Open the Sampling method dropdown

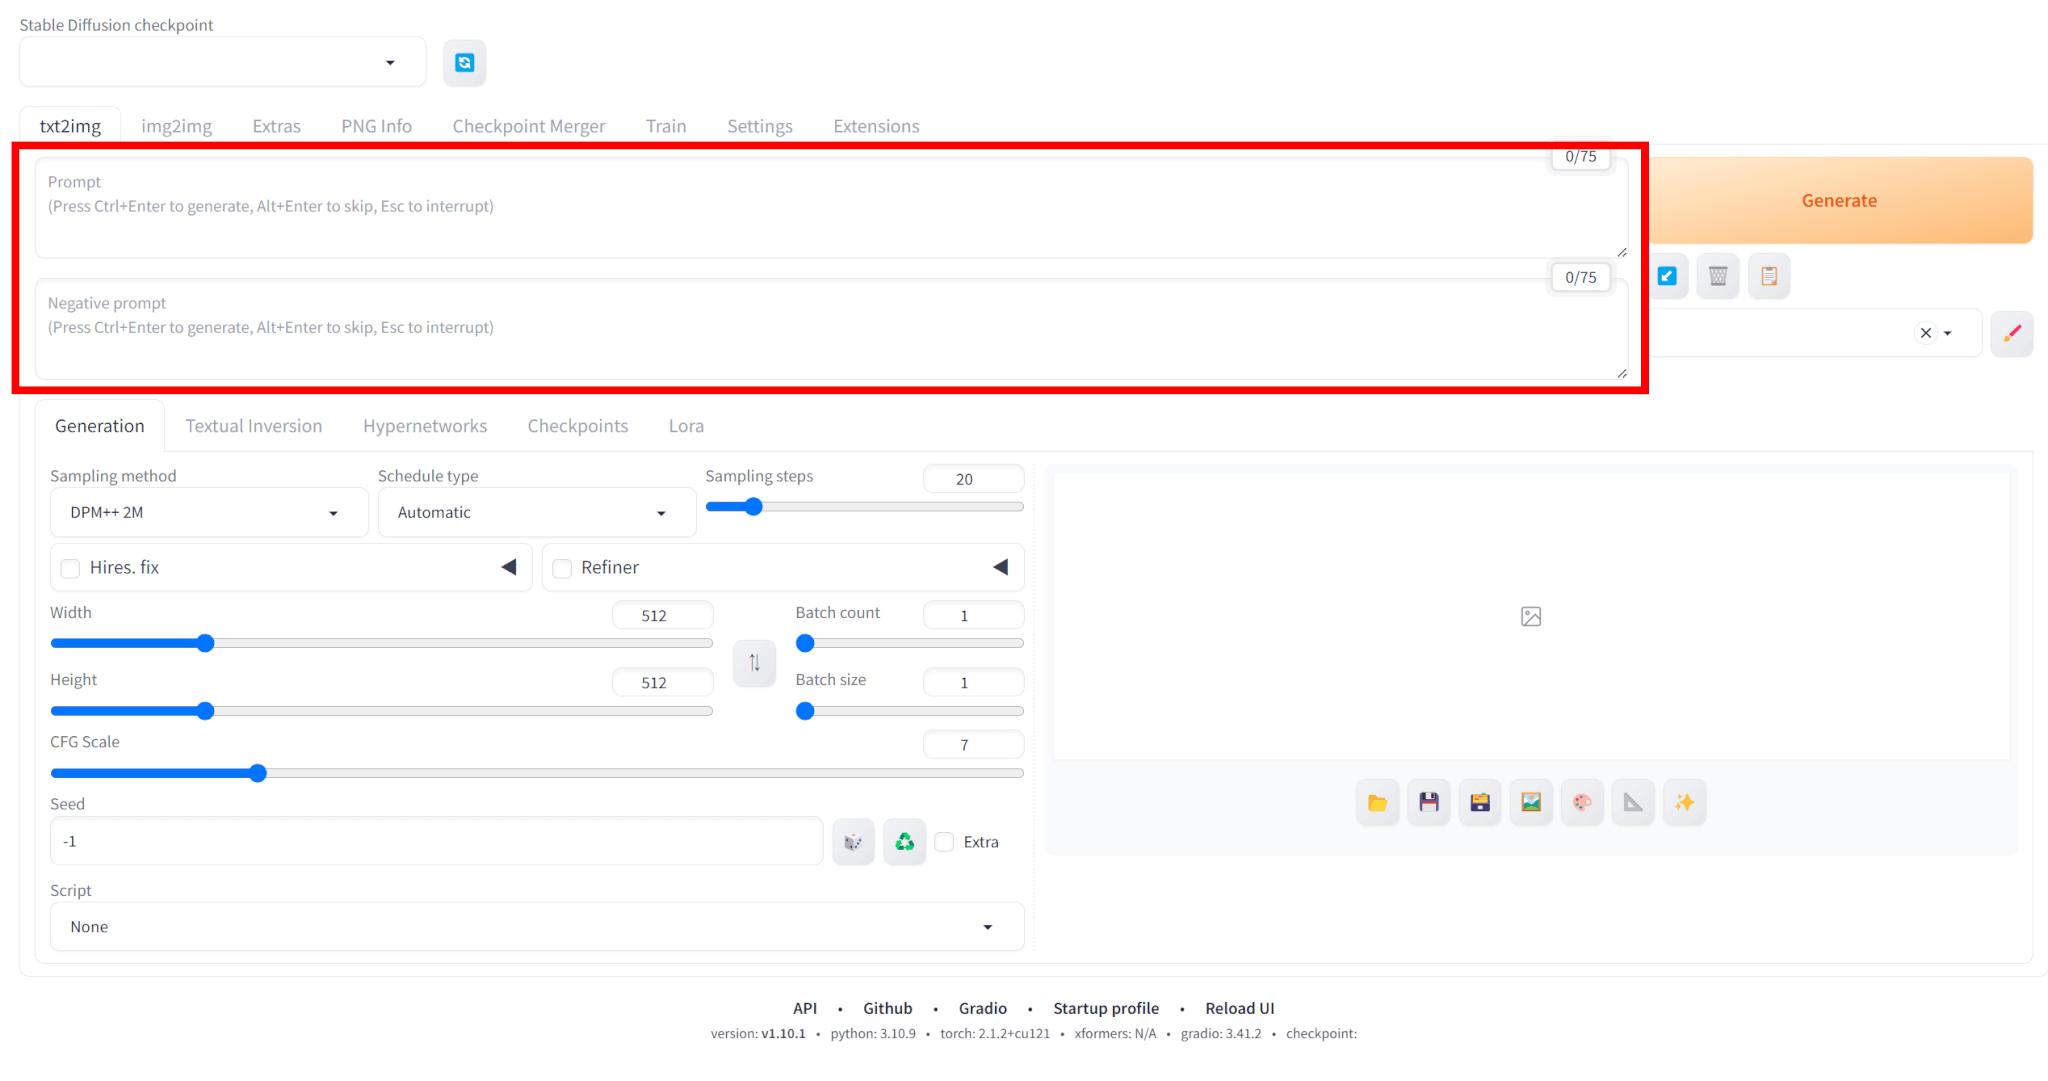coord(208,513)
